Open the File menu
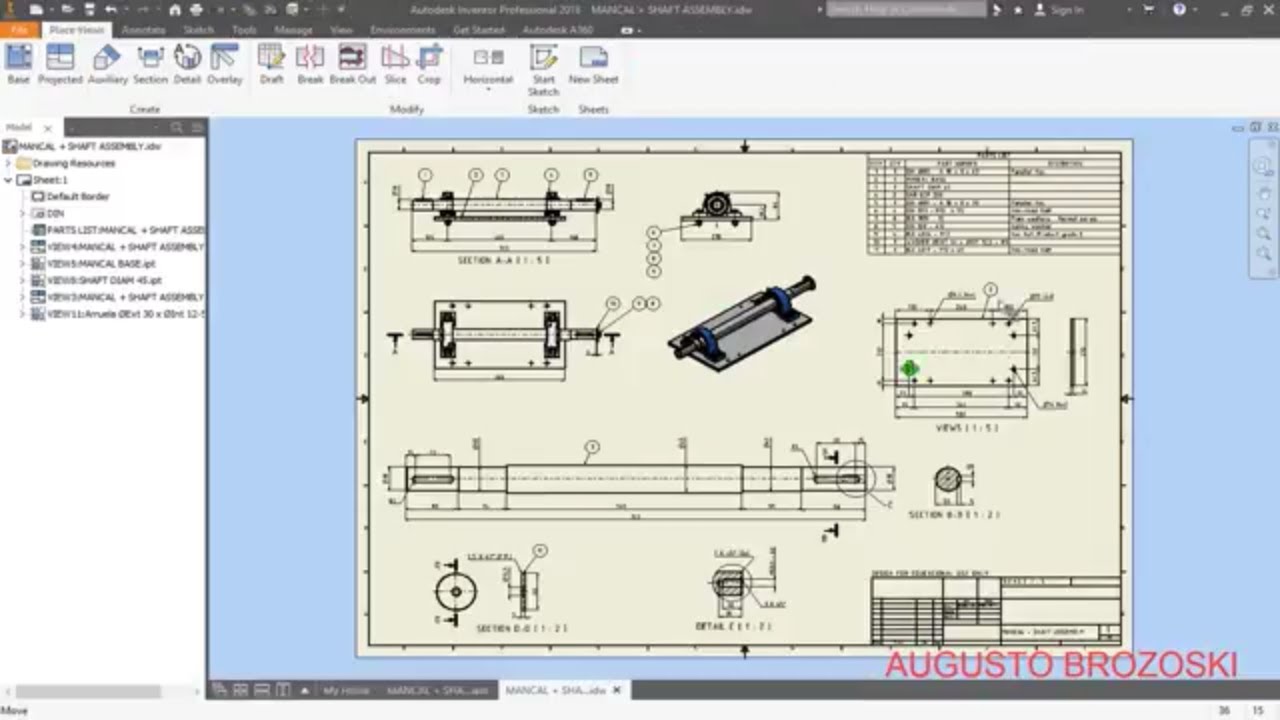Image resolution: width=1280 pixels, height=720 pixels. click(x=19, y=30)
